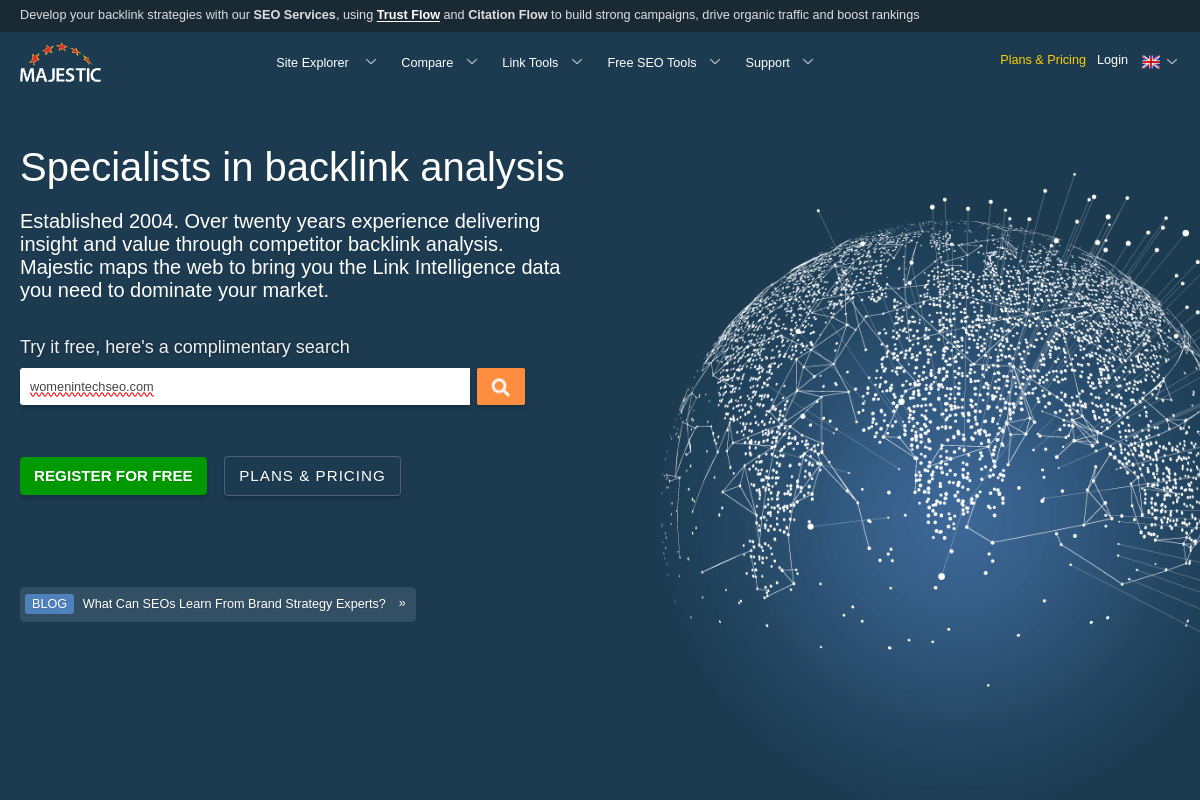Expand the Compare menu chevron
Screen dimensions: 1200x800
[x=472, y=62]
